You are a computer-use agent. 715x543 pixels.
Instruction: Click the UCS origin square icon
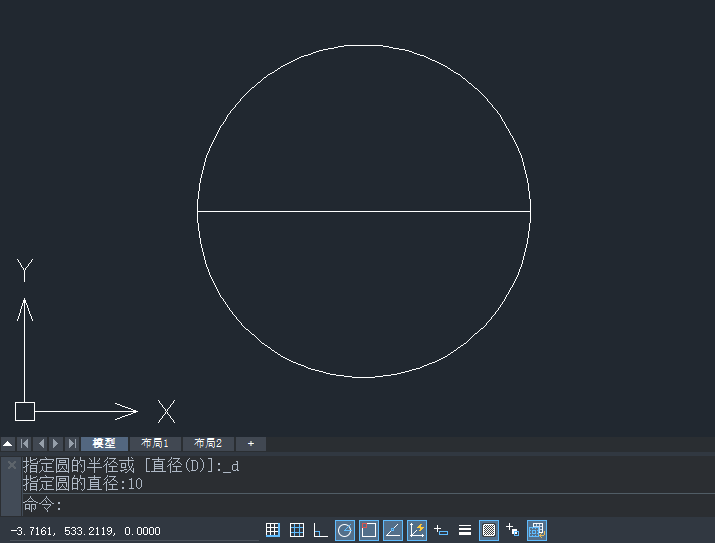coord(25,411)
